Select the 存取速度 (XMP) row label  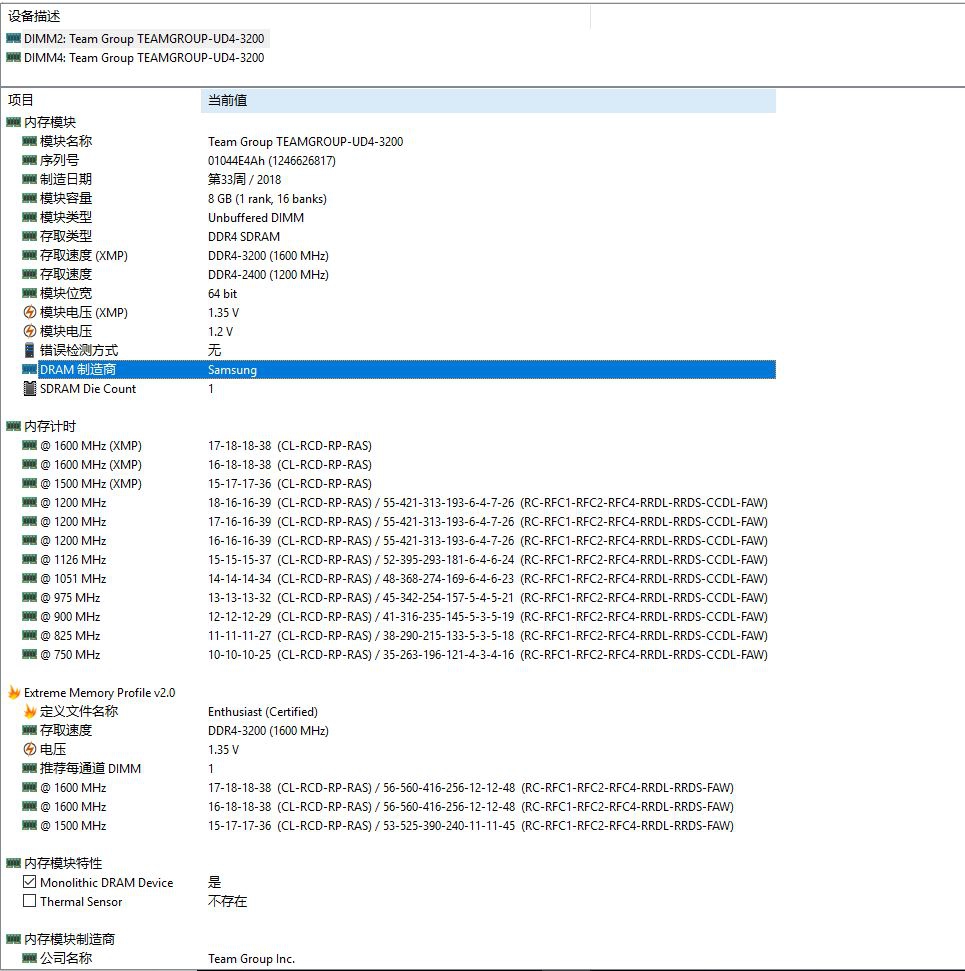pos(84,255)
